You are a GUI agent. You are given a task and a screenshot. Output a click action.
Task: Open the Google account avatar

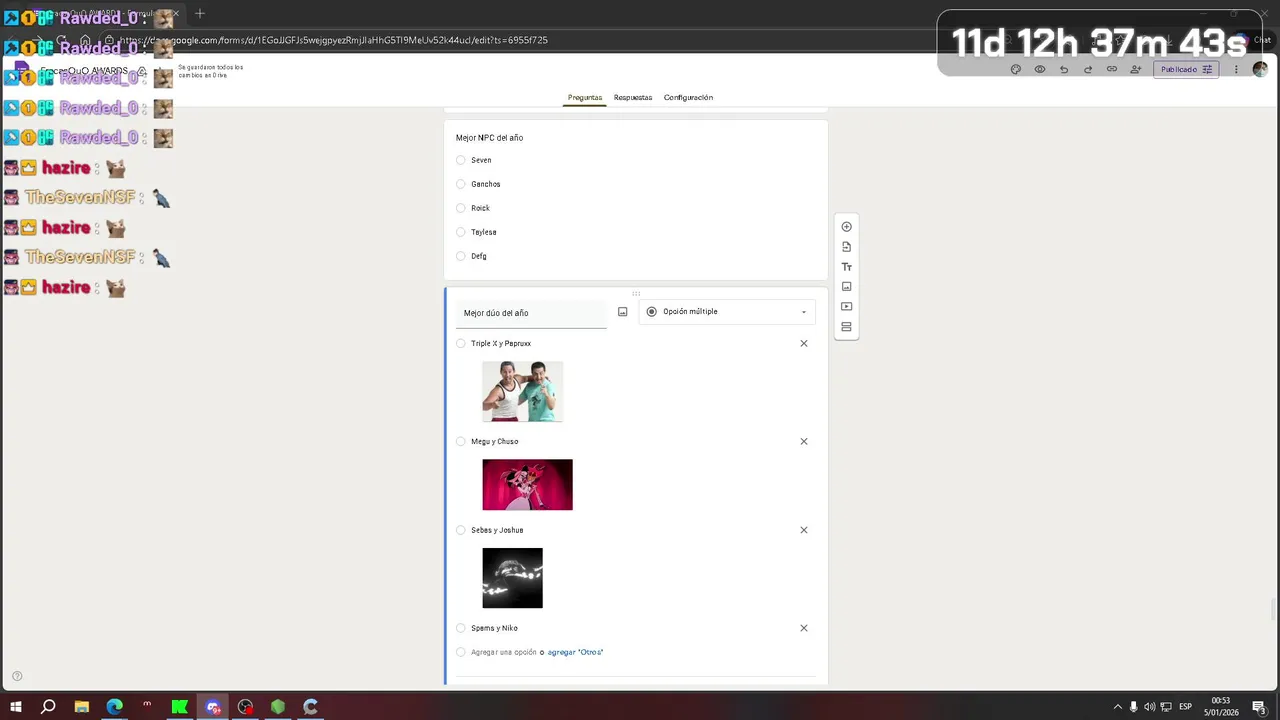[1260, 69]
